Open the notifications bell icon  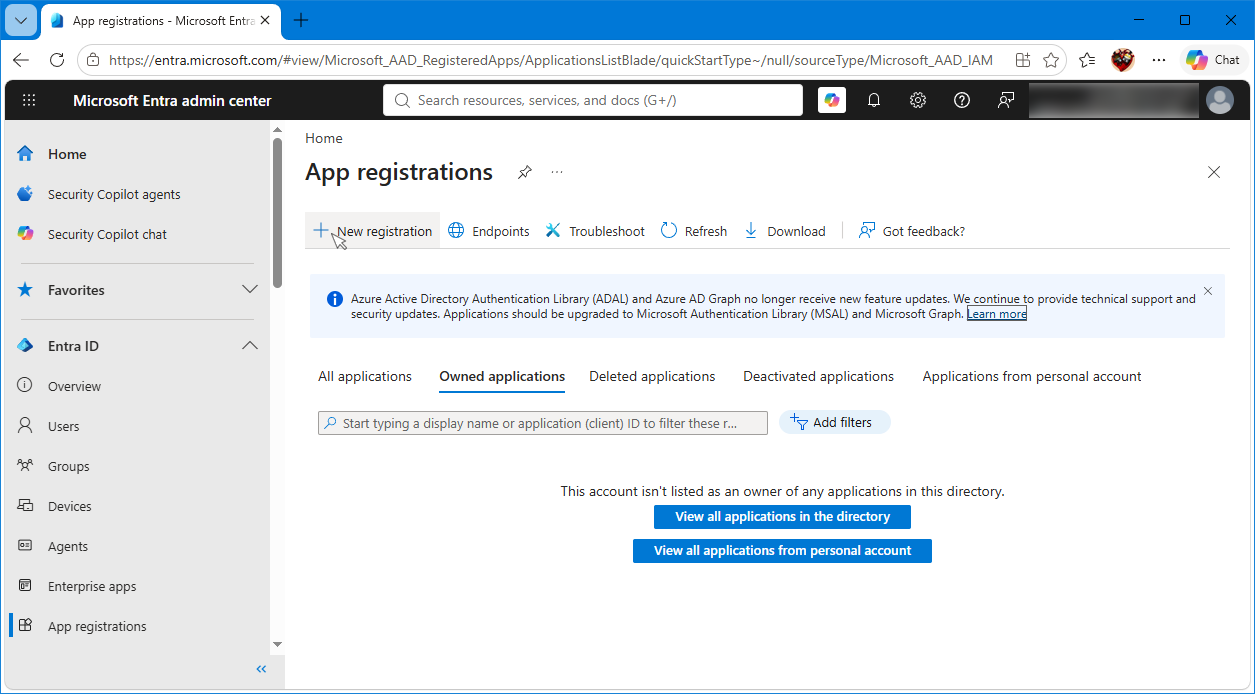(874, 100)
